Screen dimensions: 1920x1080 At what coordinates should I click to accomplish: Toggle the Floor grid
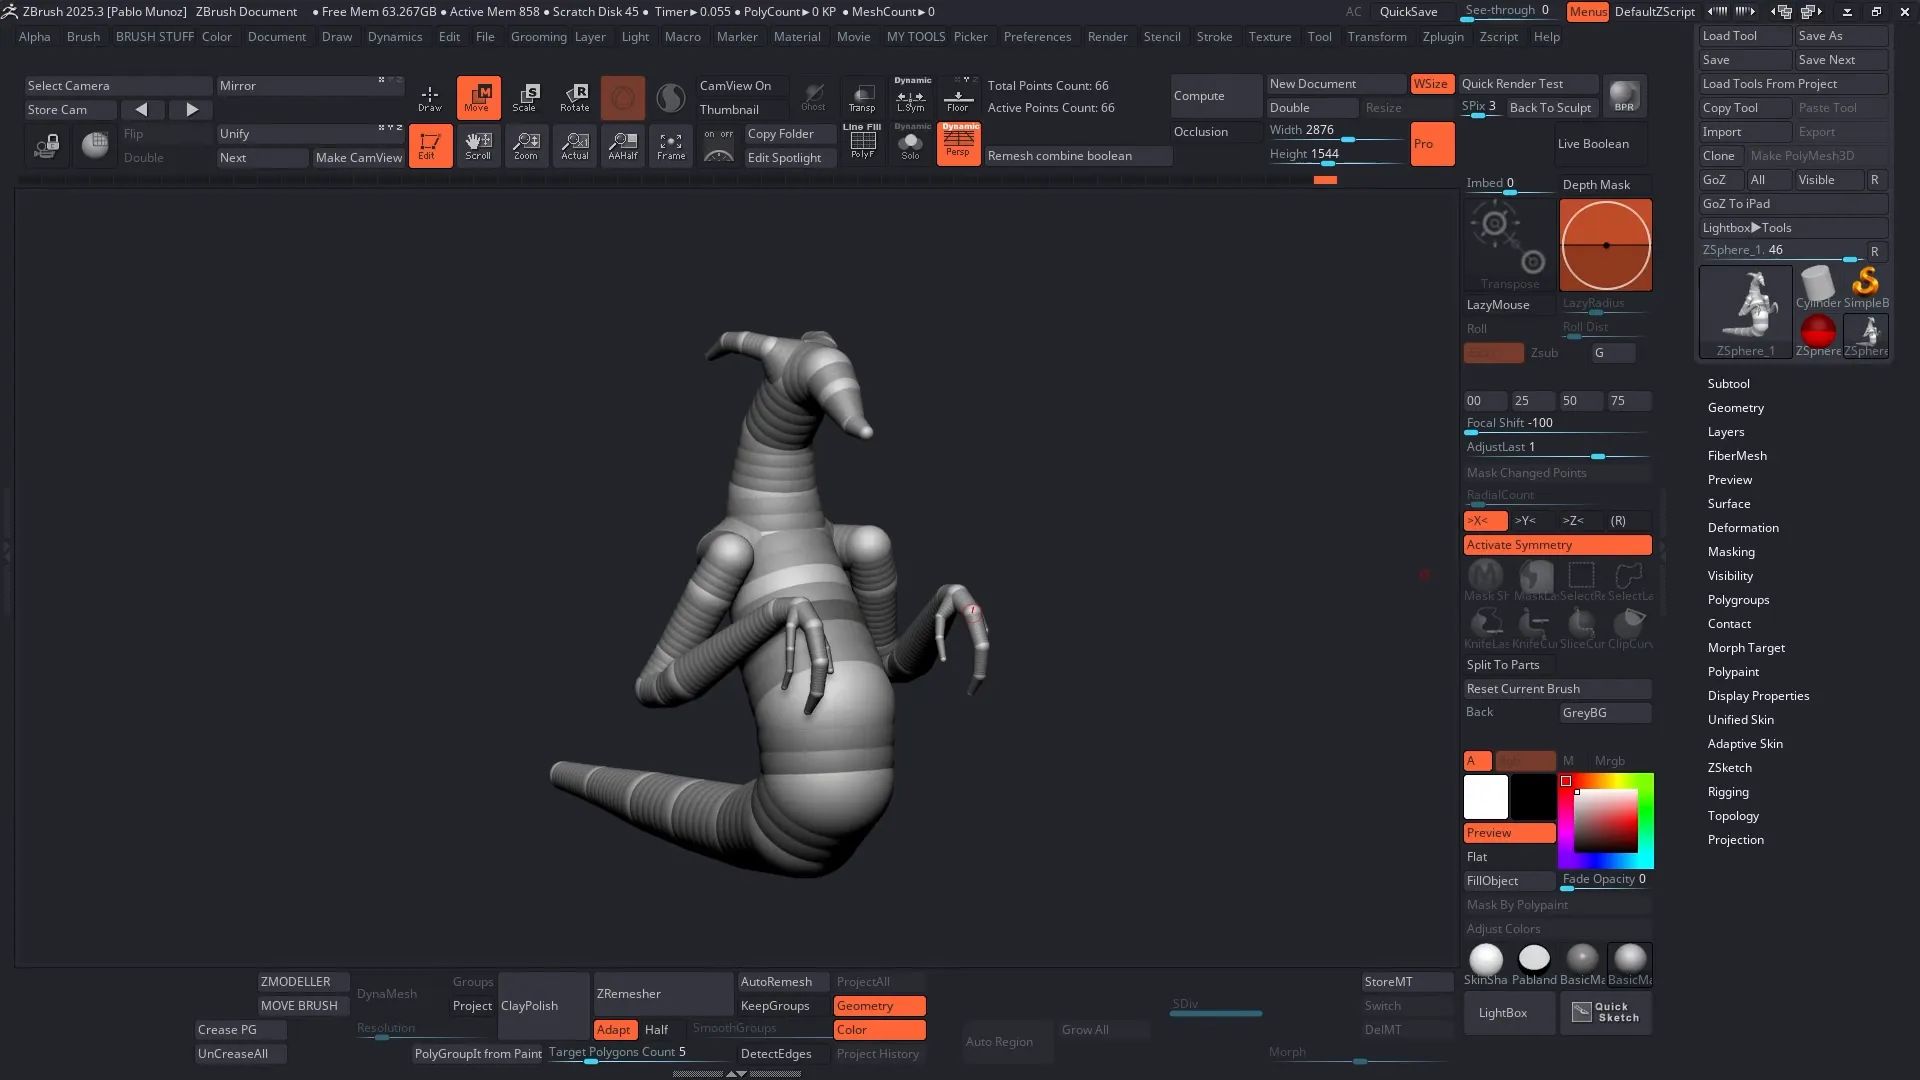click(958, 97)
